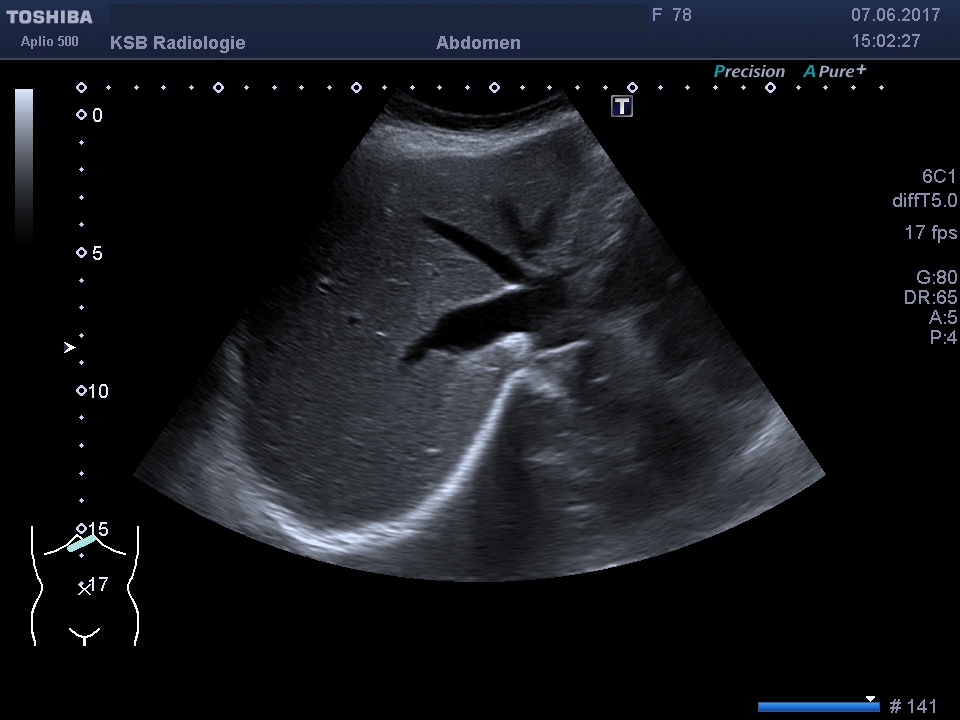Click the focus position arrowhead on depth scale
The height and width of the screenshot is (720, 960).
[69, 347]
